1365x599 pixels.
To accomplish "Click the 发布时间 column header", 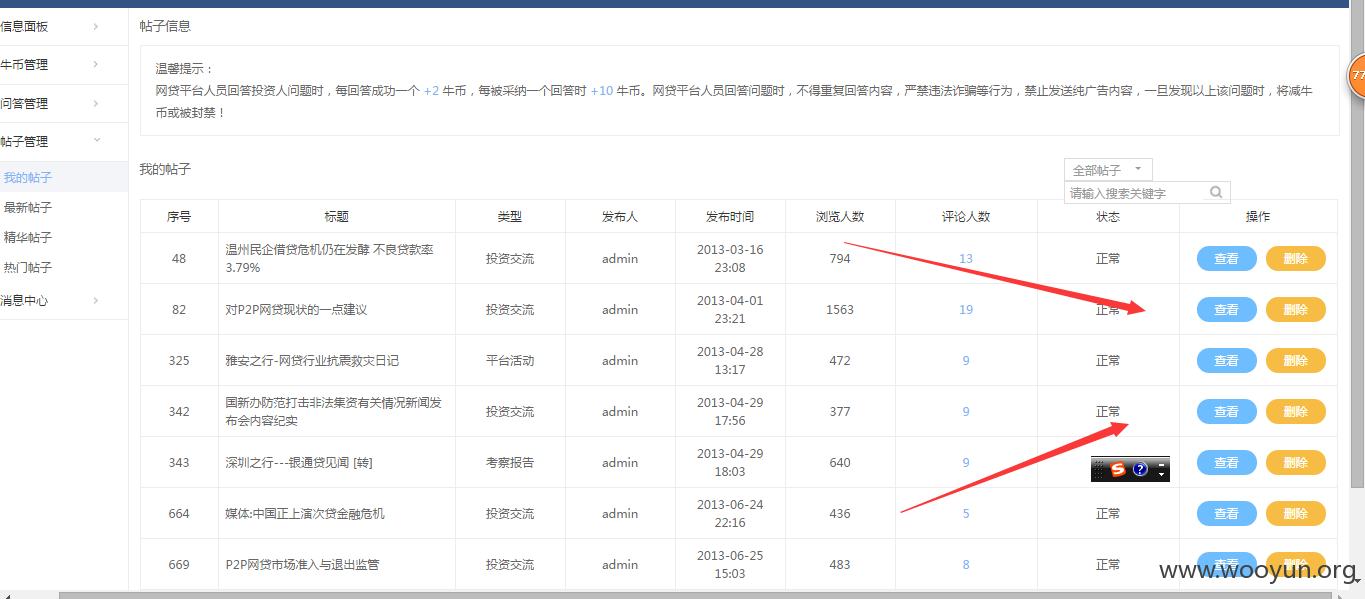I will (x=730, y=217).
